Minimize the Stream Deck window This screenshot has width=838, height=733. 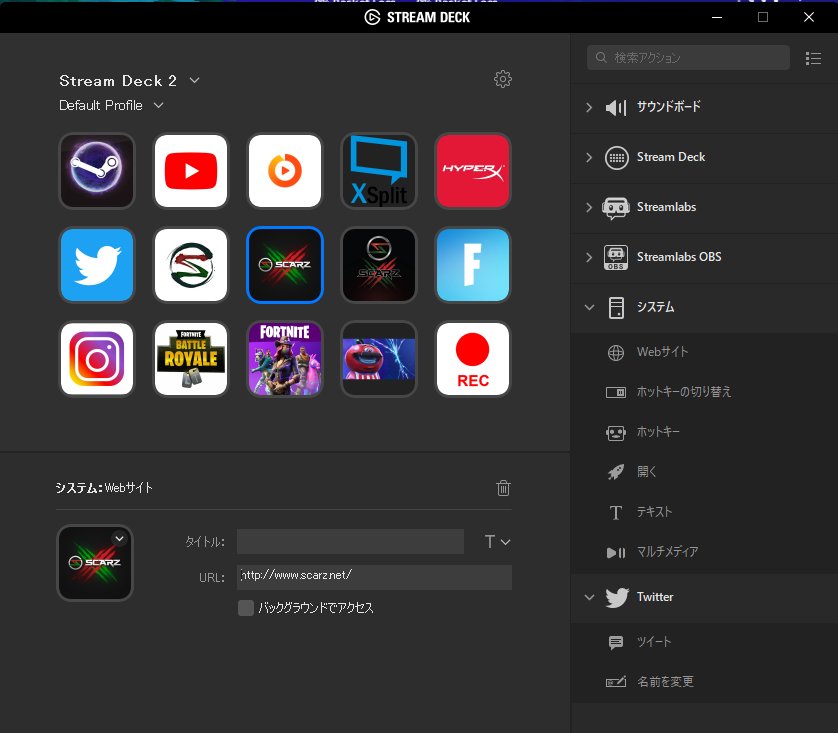point(717,17)
